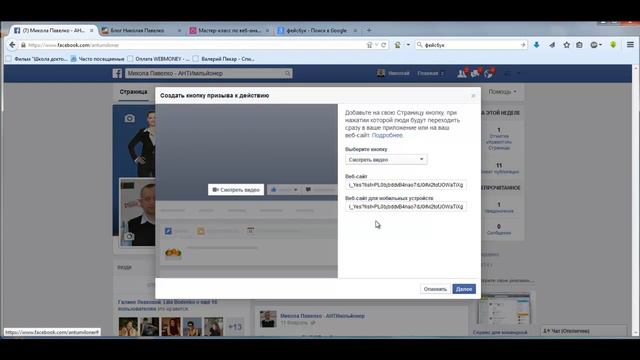Click the Смотреть видео preview button

236,190
